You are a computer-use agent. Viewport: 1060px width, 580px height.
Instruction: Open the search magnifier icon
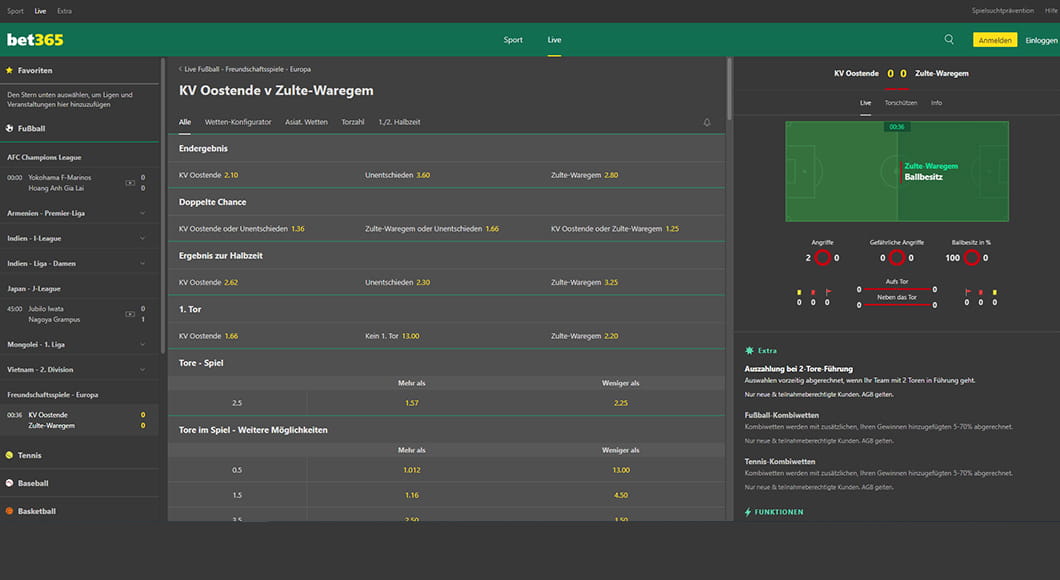click(949, 40)
